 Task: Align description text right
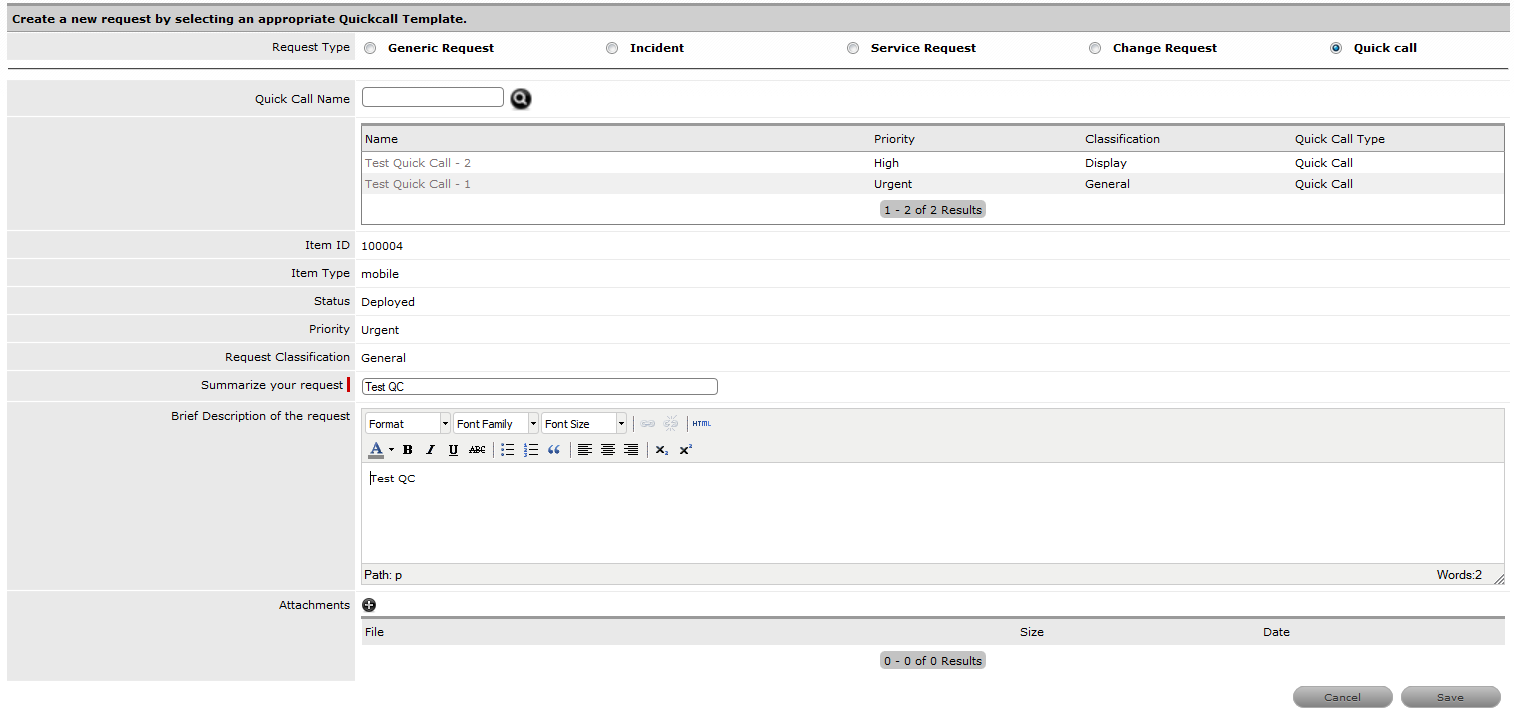(x=631, y=450)
